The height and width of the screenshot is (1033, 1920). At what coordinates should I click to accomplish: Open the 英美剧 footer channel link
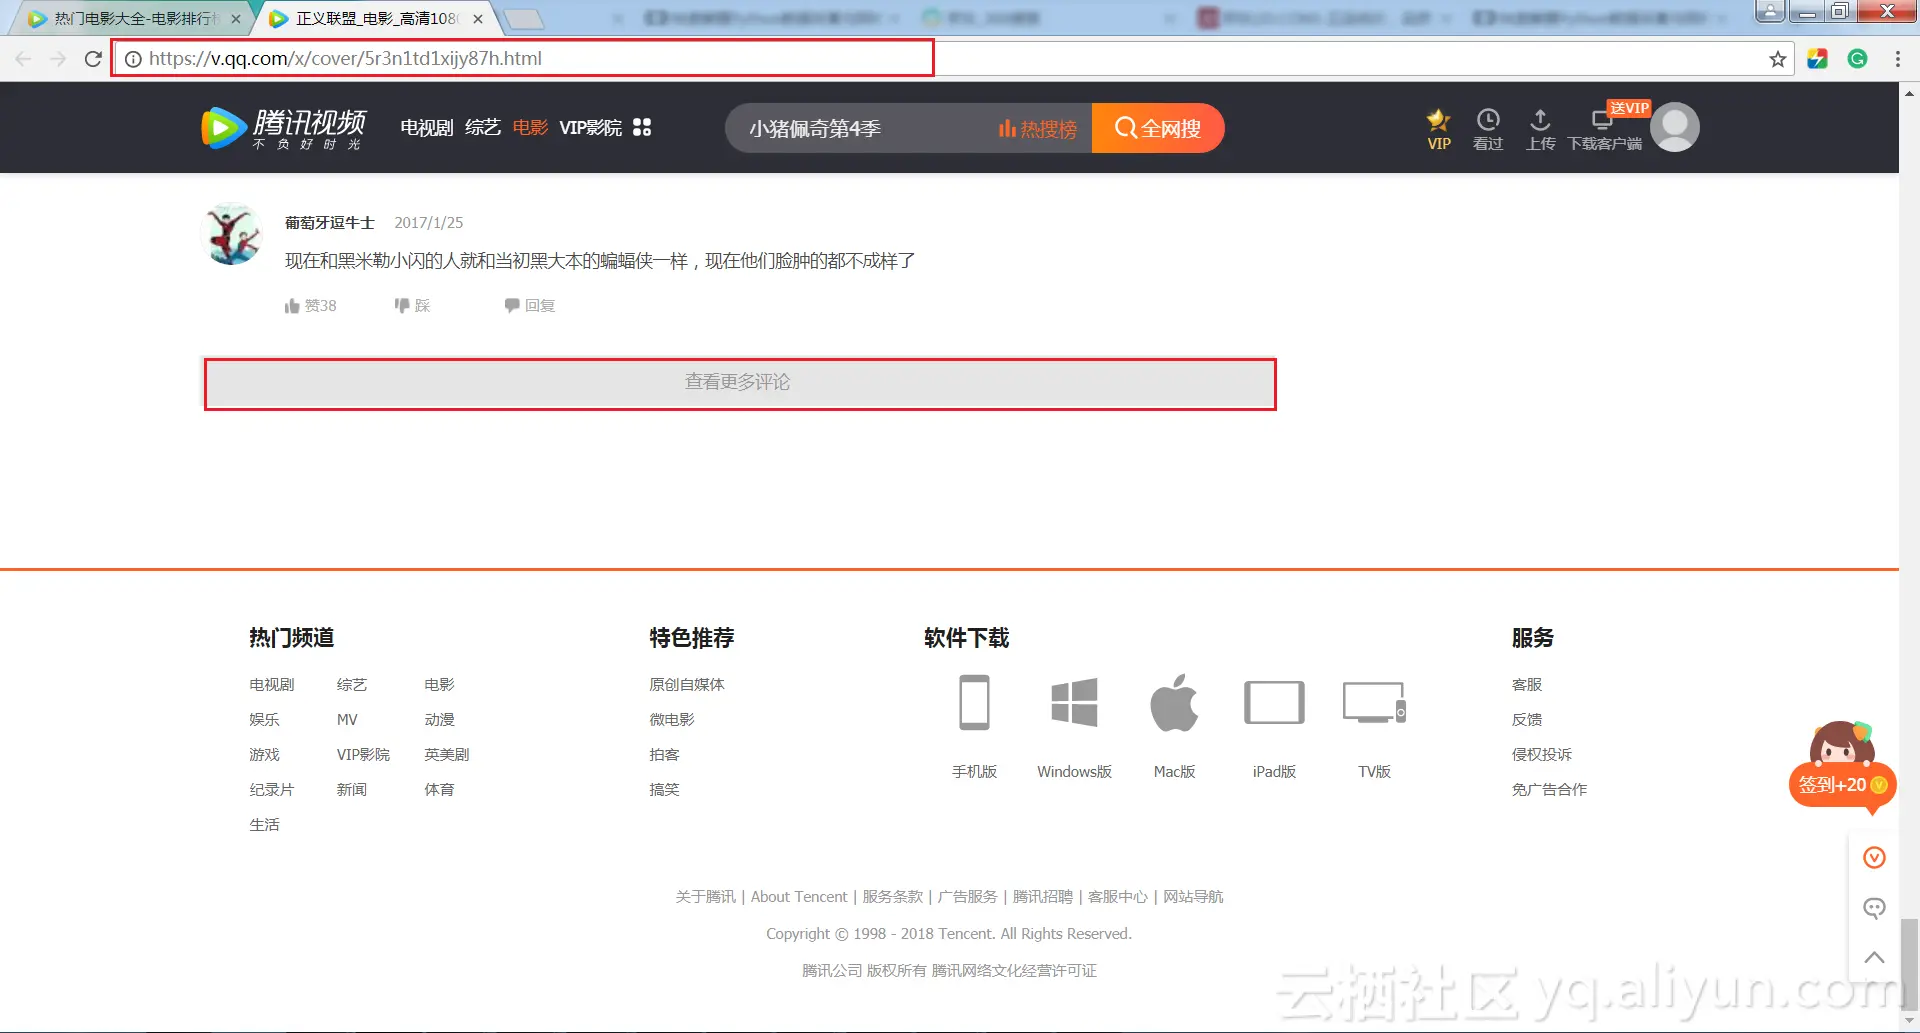pos(446,755)
